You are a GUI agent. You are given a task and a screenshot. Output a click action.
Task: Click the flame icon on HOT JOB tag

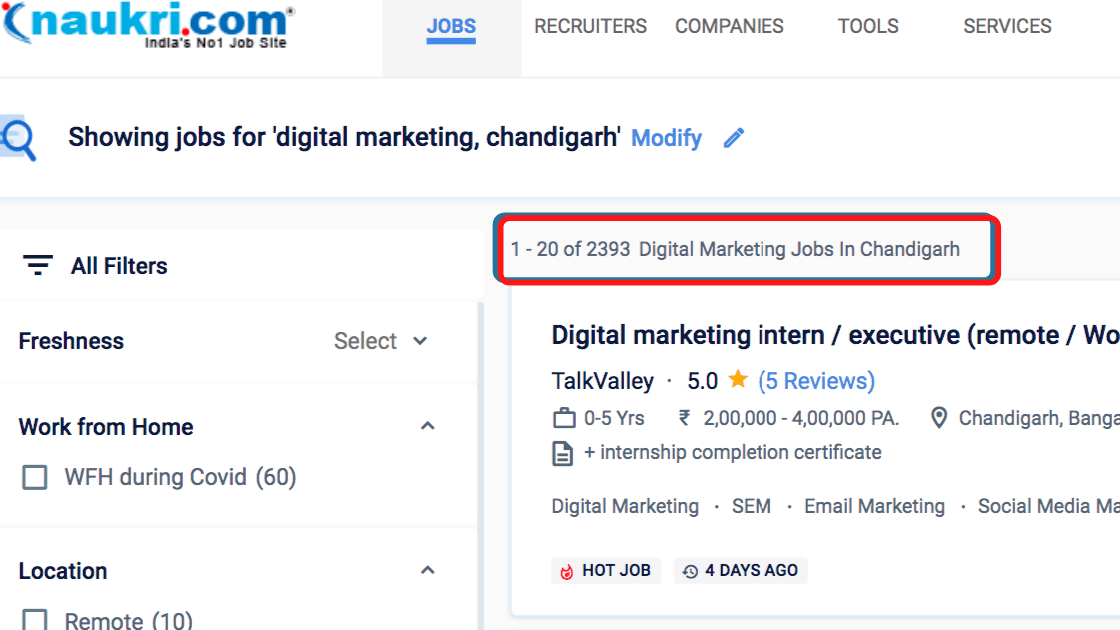pyautogui.click(x=567, y=570)
